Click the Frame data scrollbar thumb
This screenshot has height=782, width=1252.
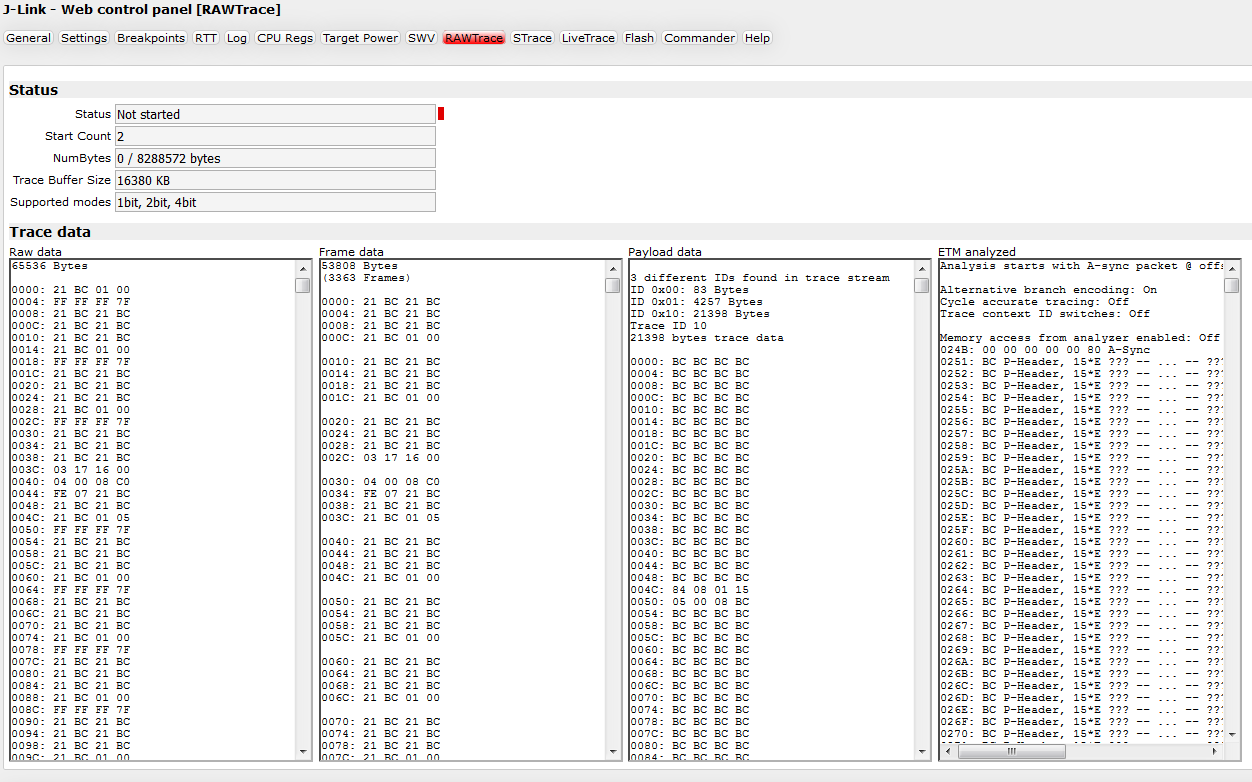[x=613, y=285]
